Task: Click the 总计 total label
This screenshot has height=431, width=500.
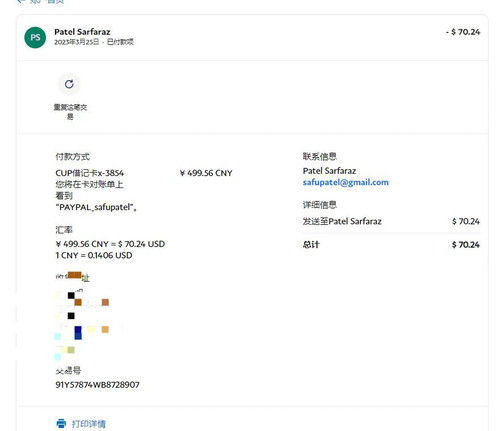Action: tap(311, 245)
